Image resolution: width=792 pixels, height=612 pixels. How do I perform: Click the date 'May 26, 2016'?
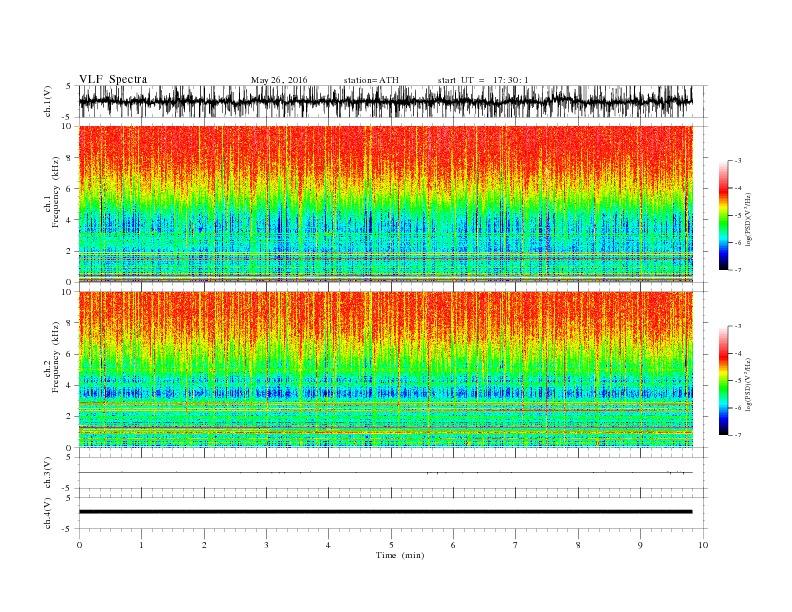pyautogui.click(x=279, y=80)
